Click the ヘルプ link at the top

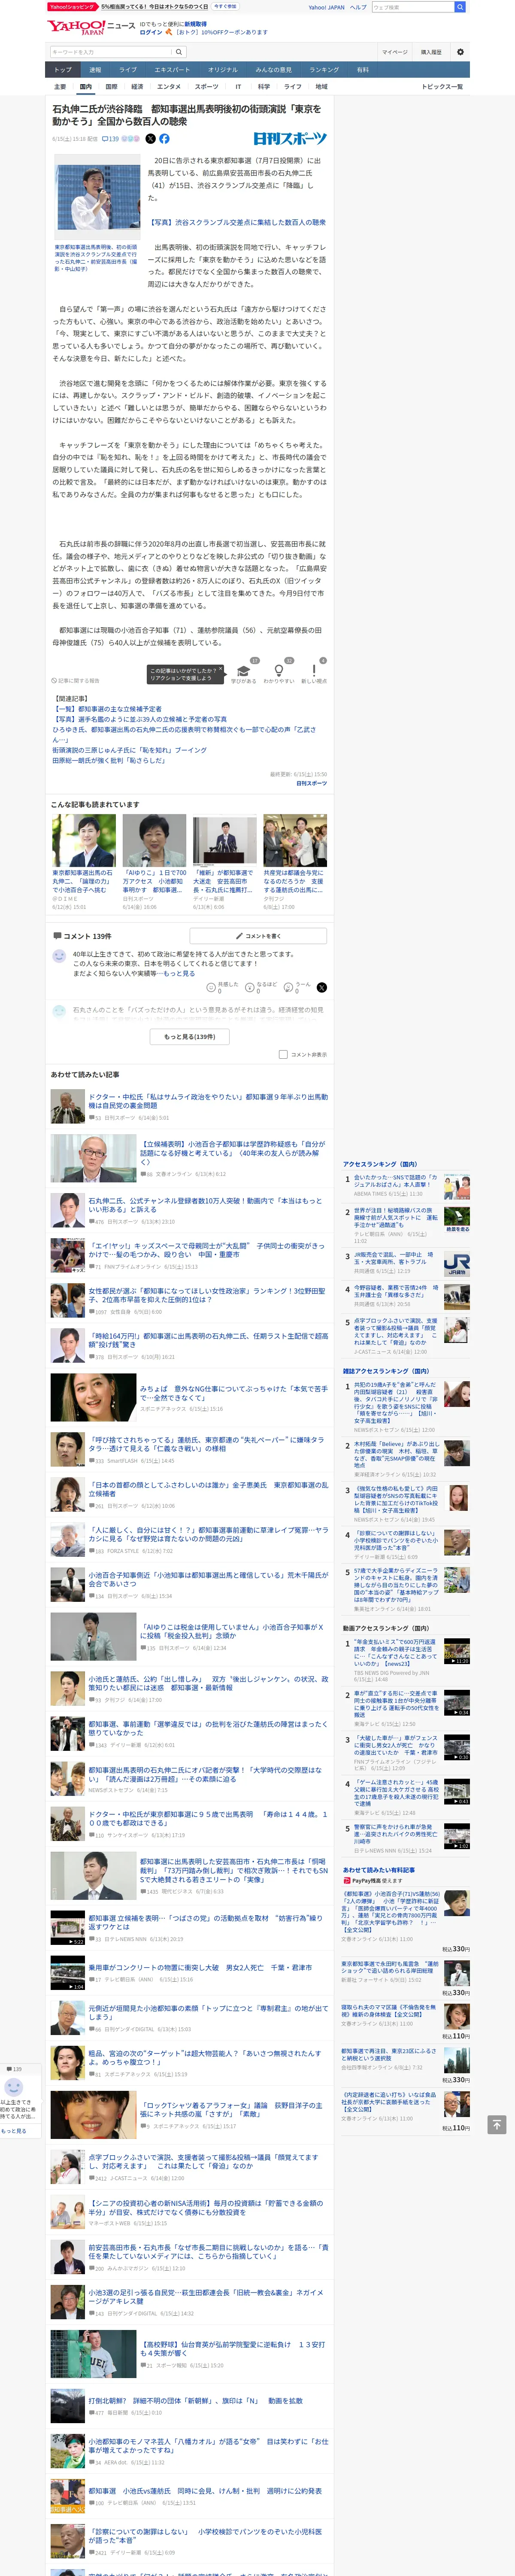tap(358, 7)
